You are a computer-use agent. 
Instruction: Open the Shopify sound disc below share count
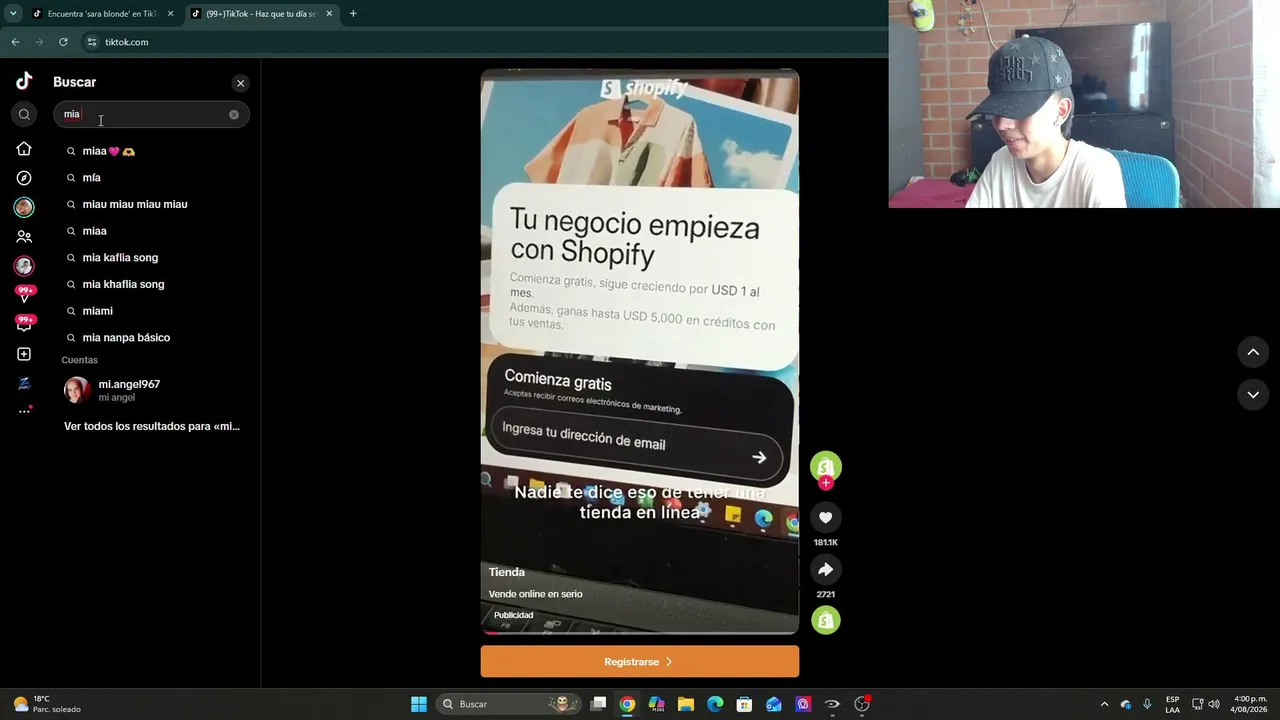pos(825,621)
